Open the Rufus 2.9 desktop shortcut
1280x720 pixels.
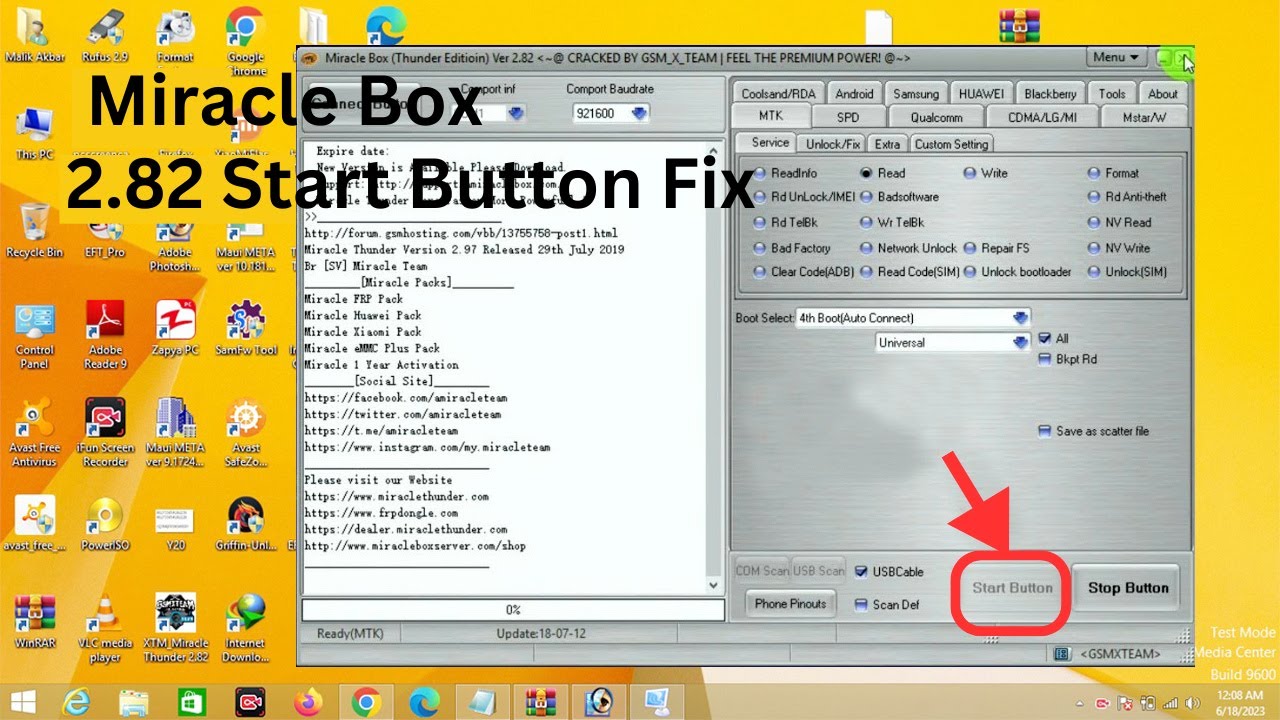point(105,35)
